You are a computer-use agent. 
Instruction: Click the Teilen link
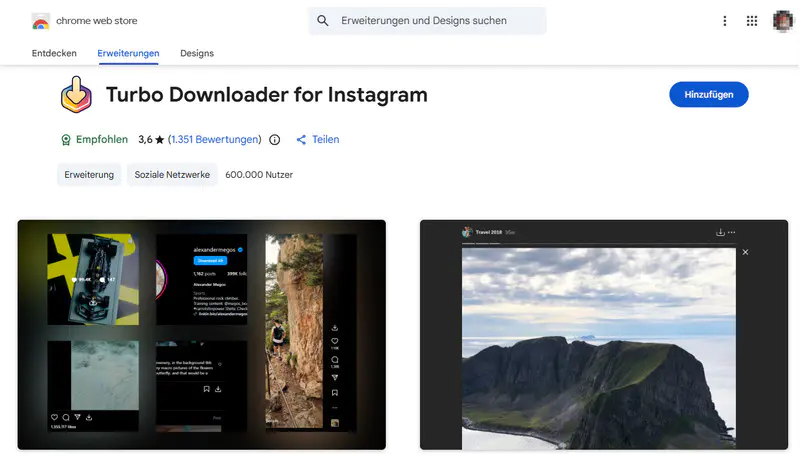(326, 140)
